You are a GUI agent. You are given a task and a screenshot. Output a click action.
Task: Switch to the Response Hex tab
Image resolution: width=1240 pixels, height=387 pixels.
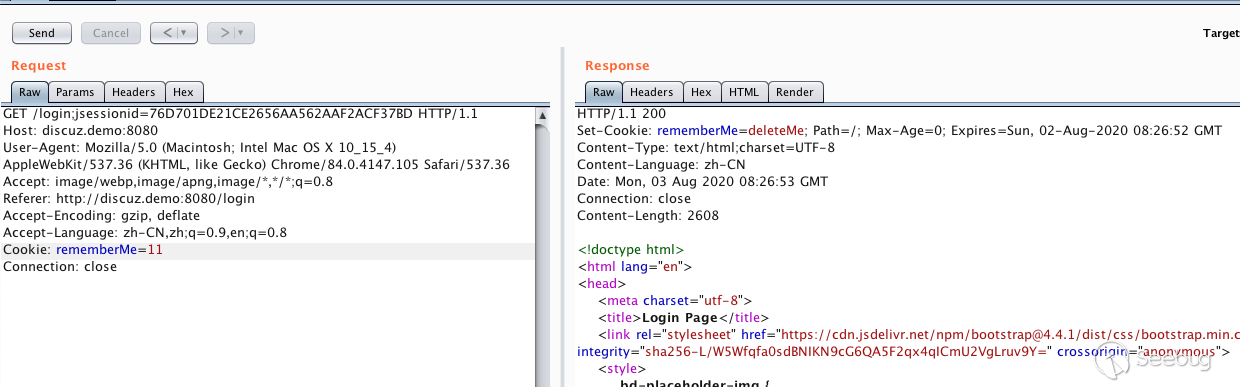click(x=702, y=92)
